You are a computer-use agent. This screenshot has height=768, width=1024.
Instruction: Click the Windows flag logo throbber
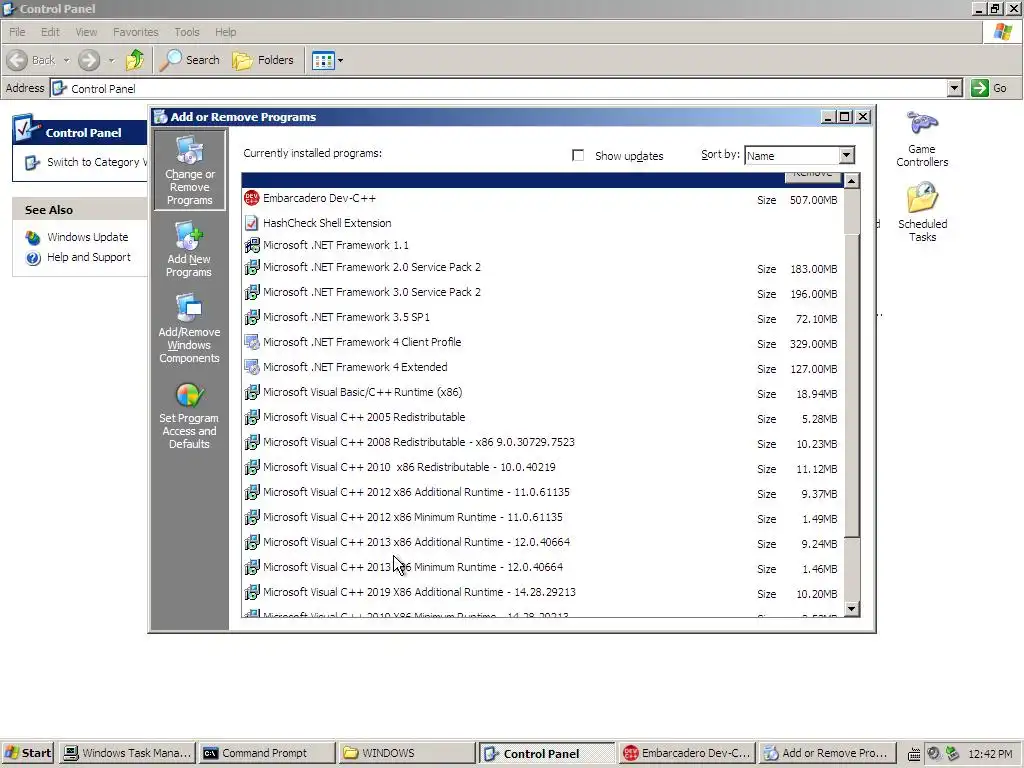tap(1002, 32)
